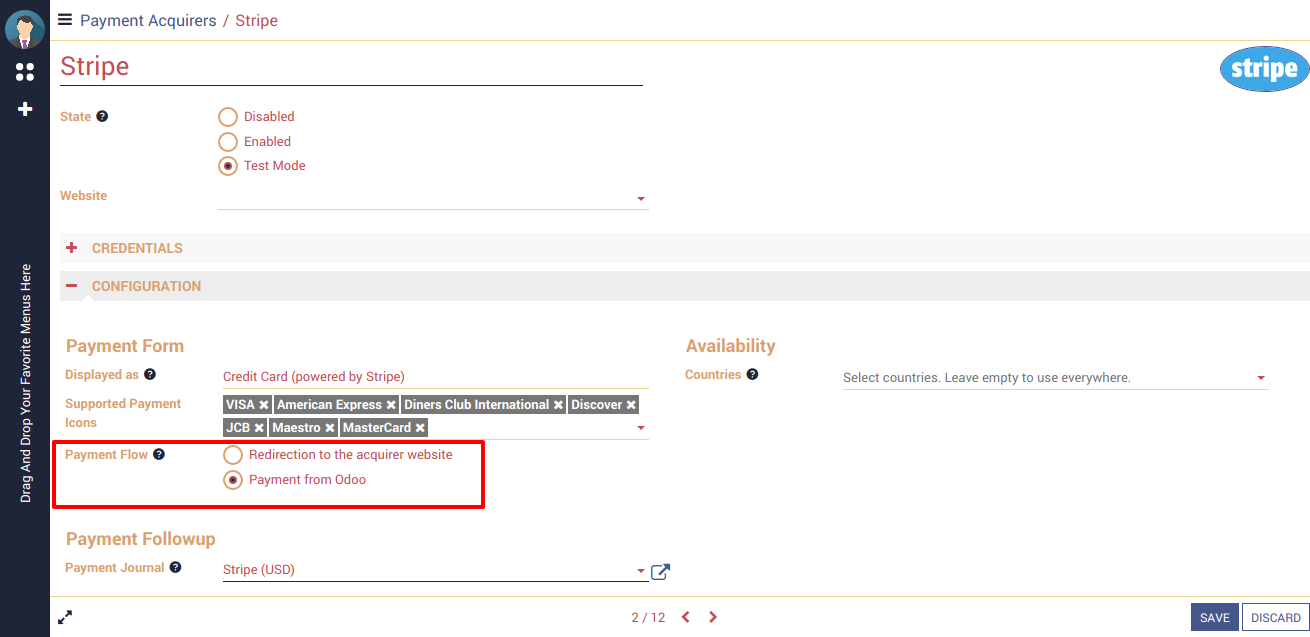The image size is (1310, 637).
Task: Go to previous record arrow
Action: coord(686,617)
